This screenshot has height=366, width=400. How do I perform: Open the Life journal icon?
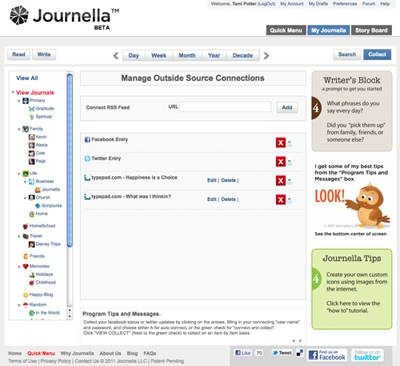coord(25,173)
